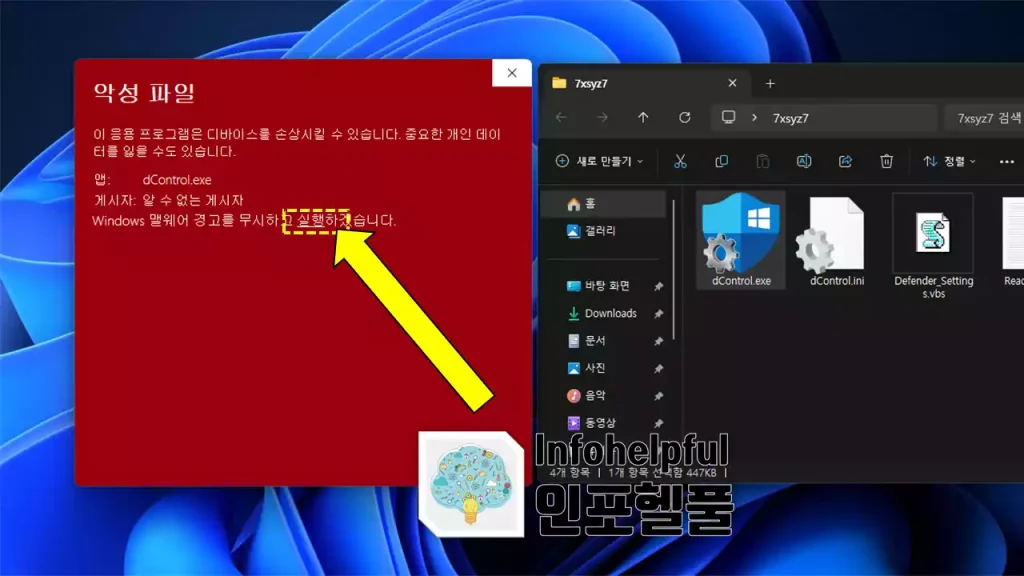Close the red 악성 파일 warning dialog
Viewport: 1024px width, 576px height.
point(512,73)
